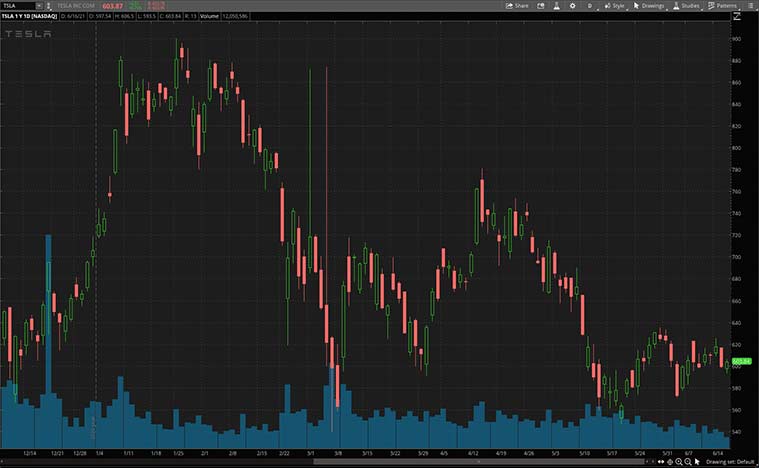Viewport: 759px width, 468px height.
Task: Click the 540 price level on axis
Action: pos(736,432)
